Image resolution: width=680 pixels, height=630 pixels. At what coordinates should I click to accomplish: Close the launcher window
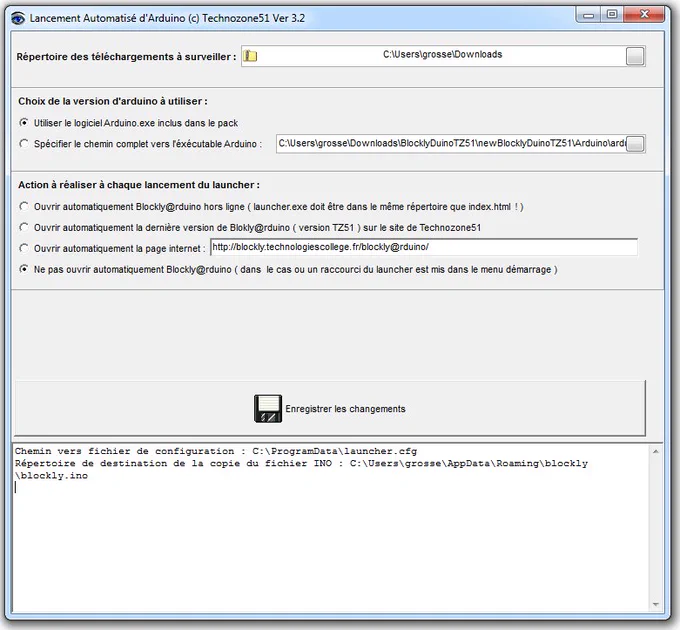pyautogui.click(x=644, y=15)
